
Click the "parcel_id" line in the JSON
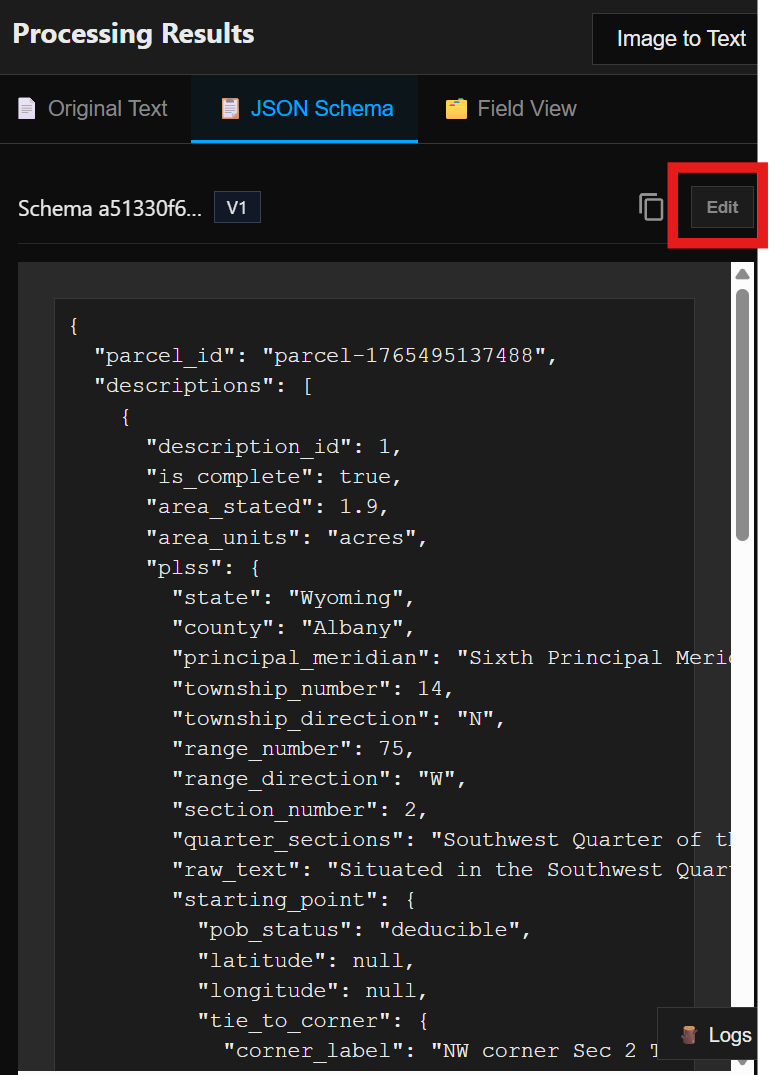[326, 355]
